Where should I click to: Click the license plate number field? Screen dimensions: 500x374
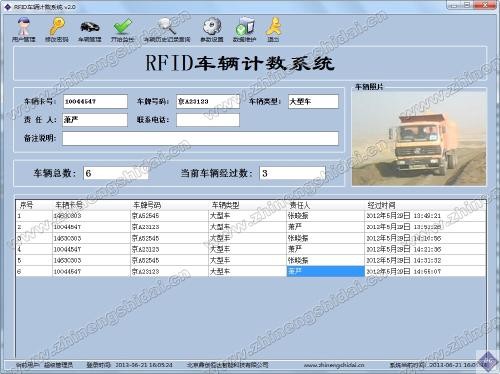[208, 101]
